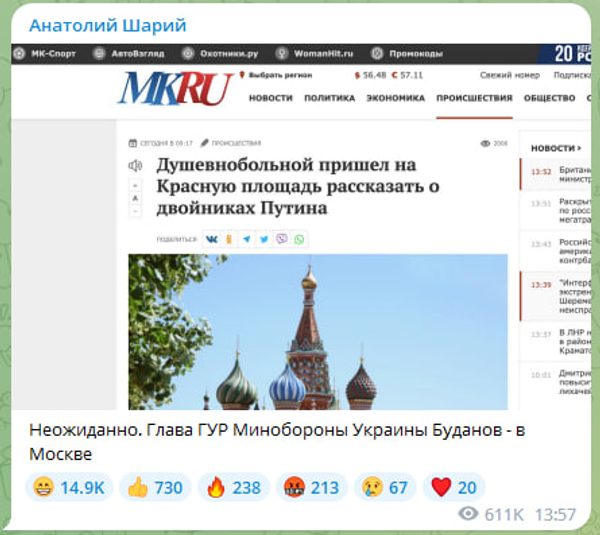The width and height of the screenshot is (600, 535).
Task: Share article via Telegram icon
Action: [247, 239]
